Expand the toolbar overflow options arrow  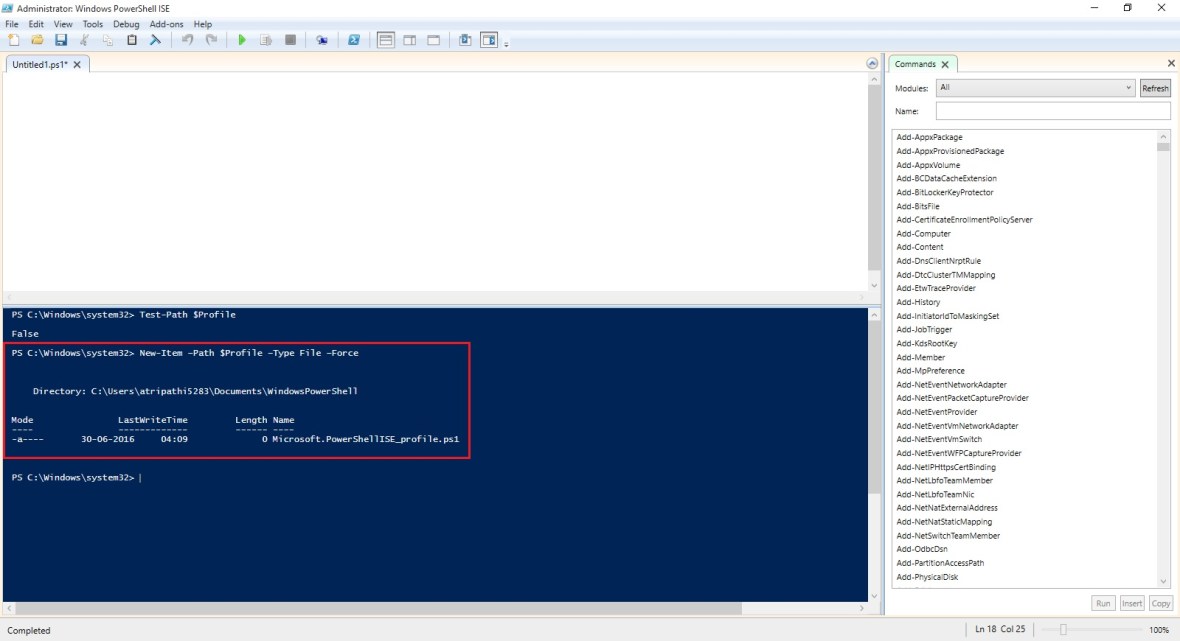tap(507, 44)
